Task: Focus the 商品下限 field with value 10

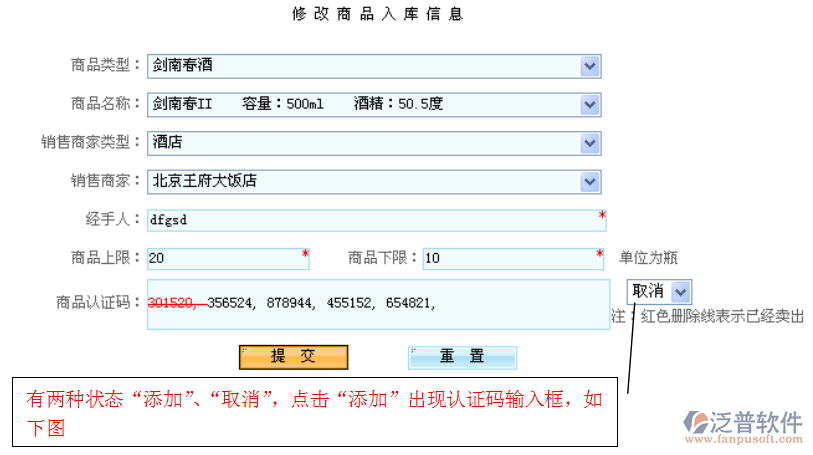Action: [513, 259]
